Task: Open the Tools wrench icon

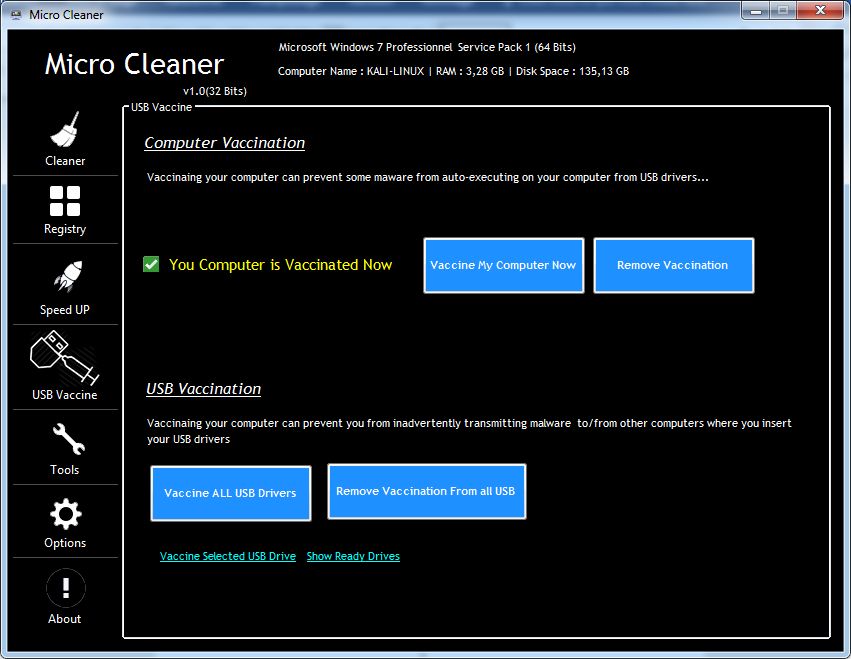Action: 68,439
